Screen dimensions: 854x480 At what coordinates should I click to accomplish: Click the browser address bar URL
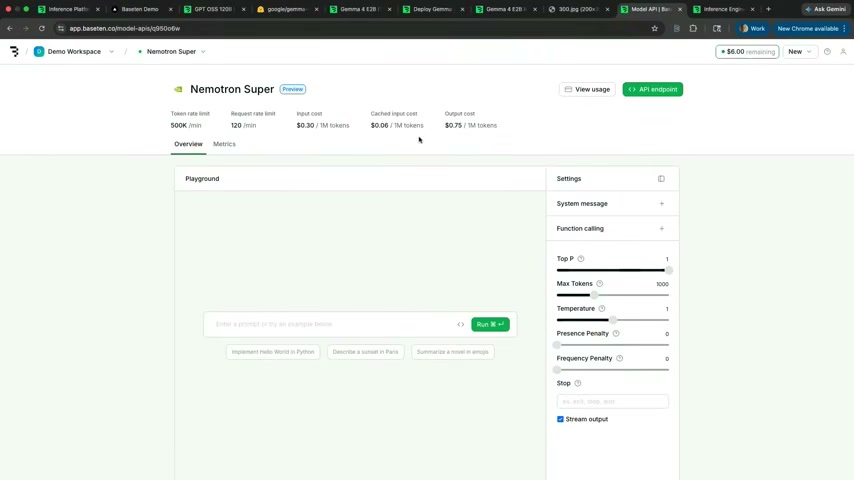click(125, 28)
